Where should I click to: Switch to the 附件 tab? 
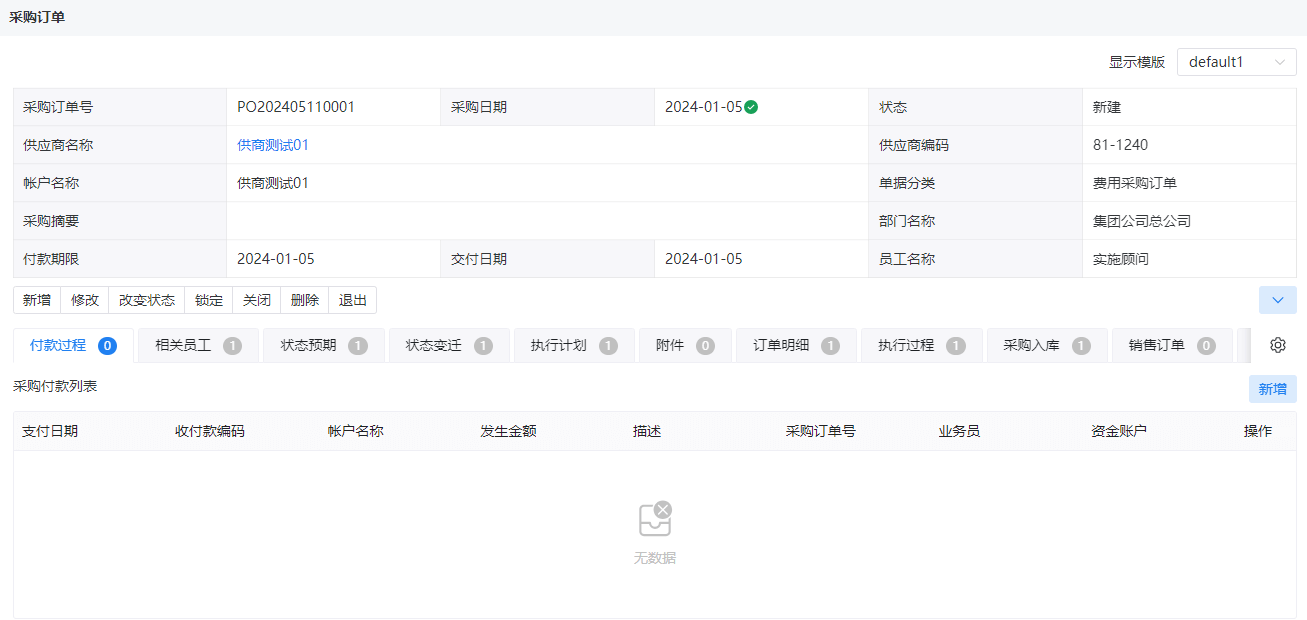click(685, 345)
